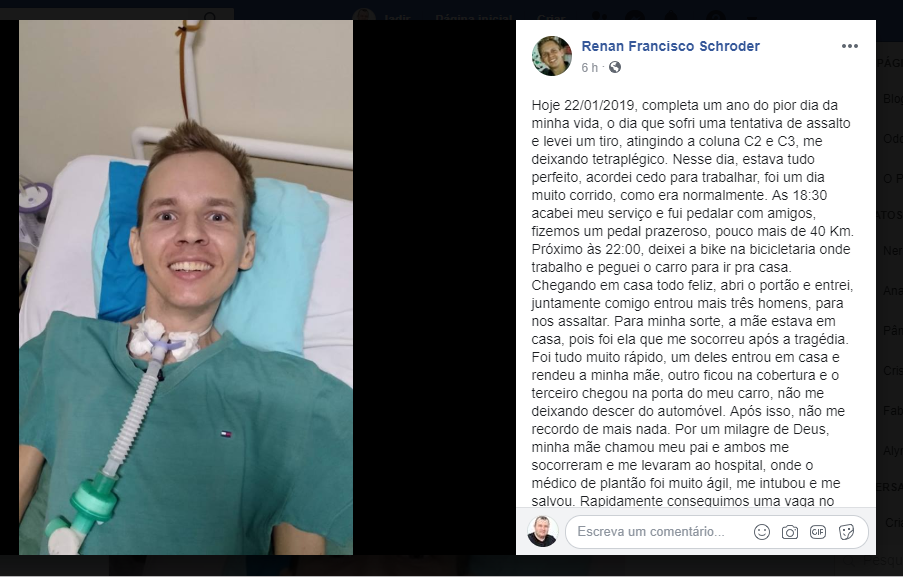Click the dimmed 'Criar' menu item
The image size is (903, 577).
(x=552, y=16)
